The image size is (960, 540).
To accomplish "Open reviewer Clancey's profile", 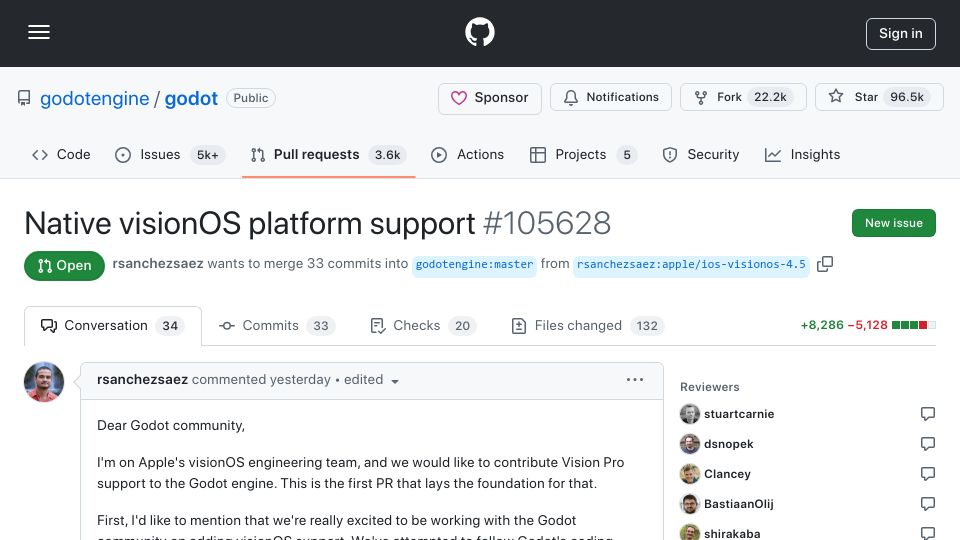I will point(727,474).
